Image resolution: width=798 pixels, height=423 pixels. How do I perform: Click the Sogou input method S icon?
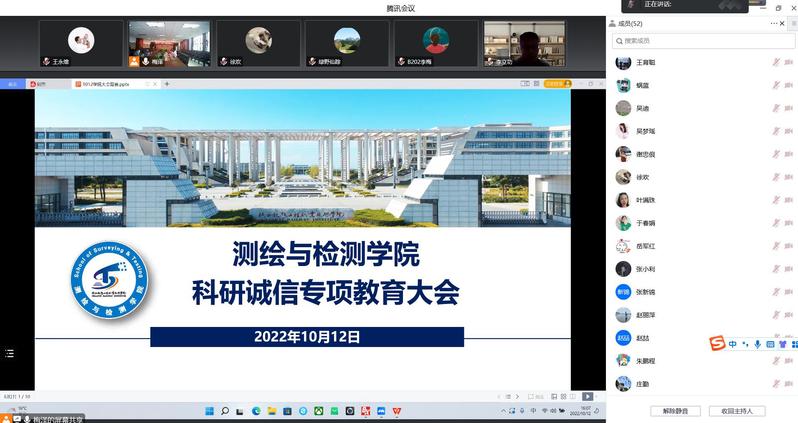(717, 344)
